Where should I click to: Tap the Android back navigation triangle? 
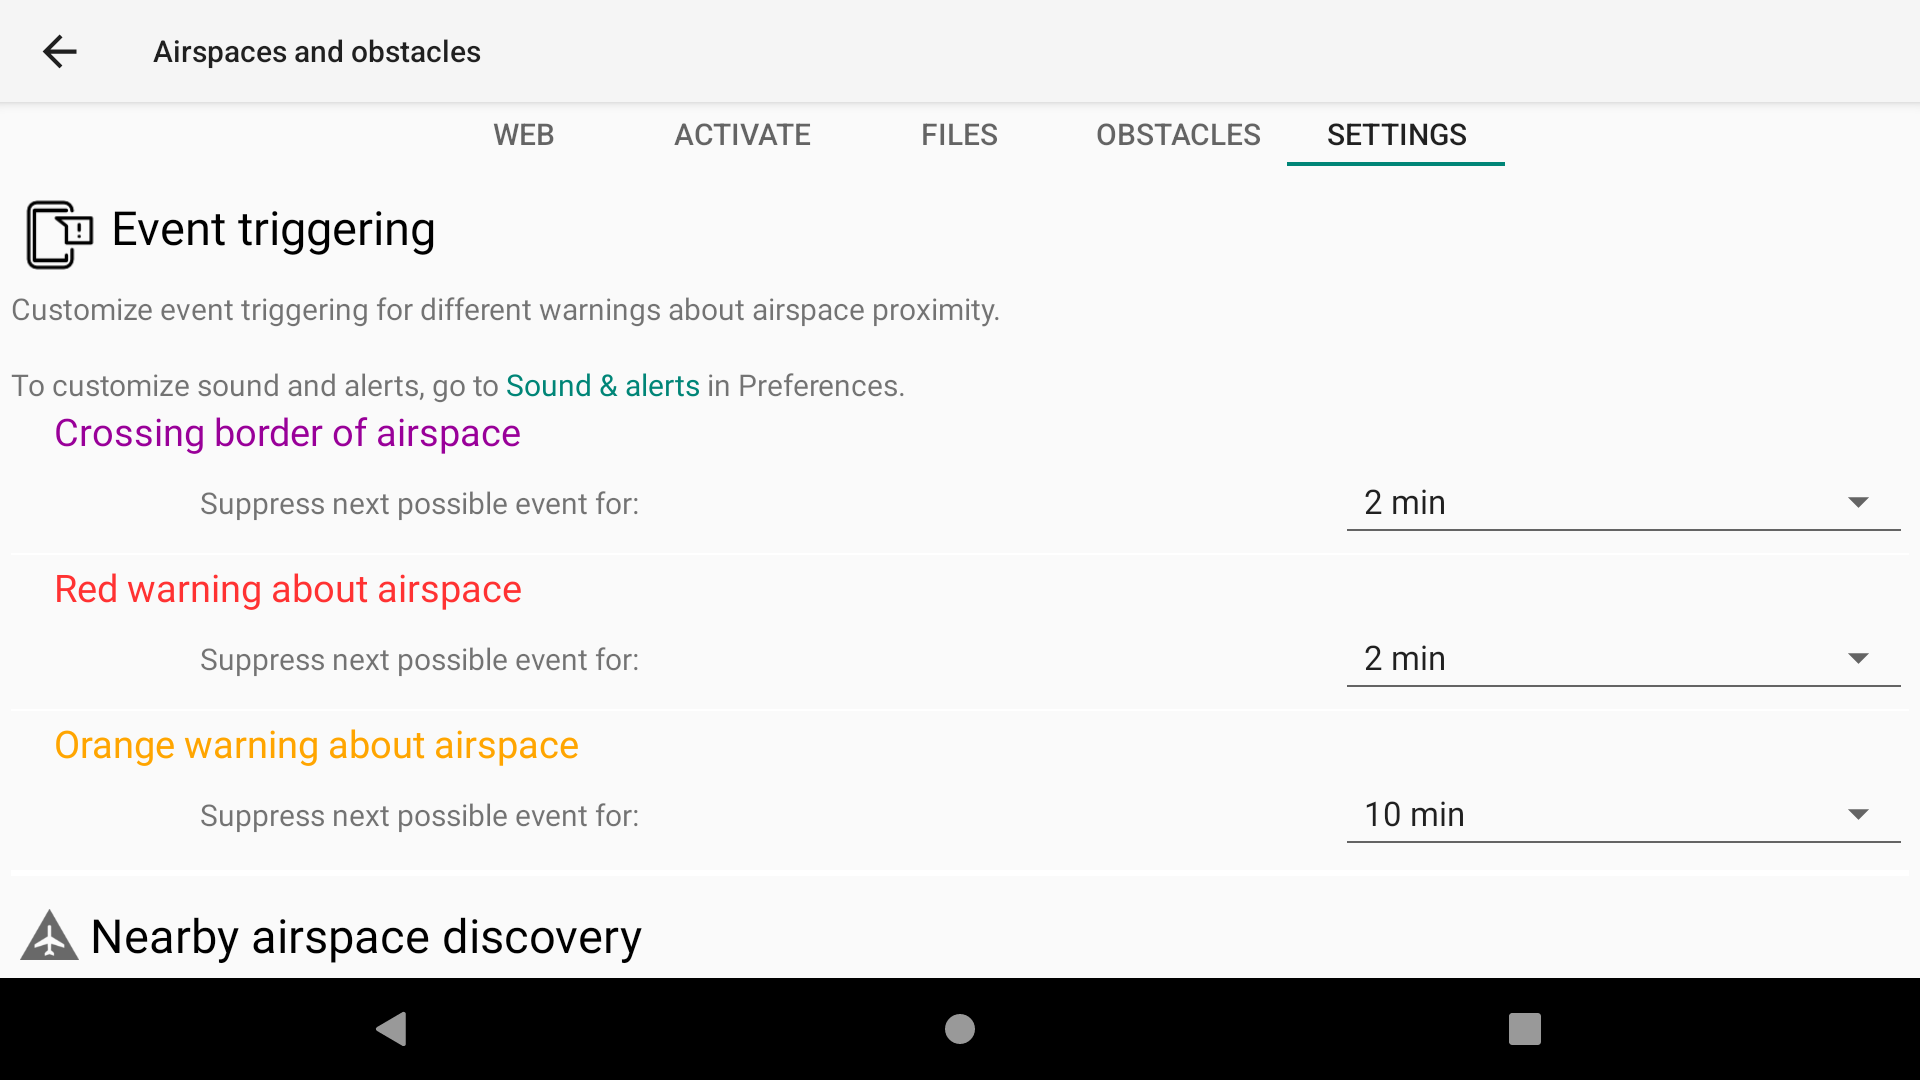click(391, 1028)
